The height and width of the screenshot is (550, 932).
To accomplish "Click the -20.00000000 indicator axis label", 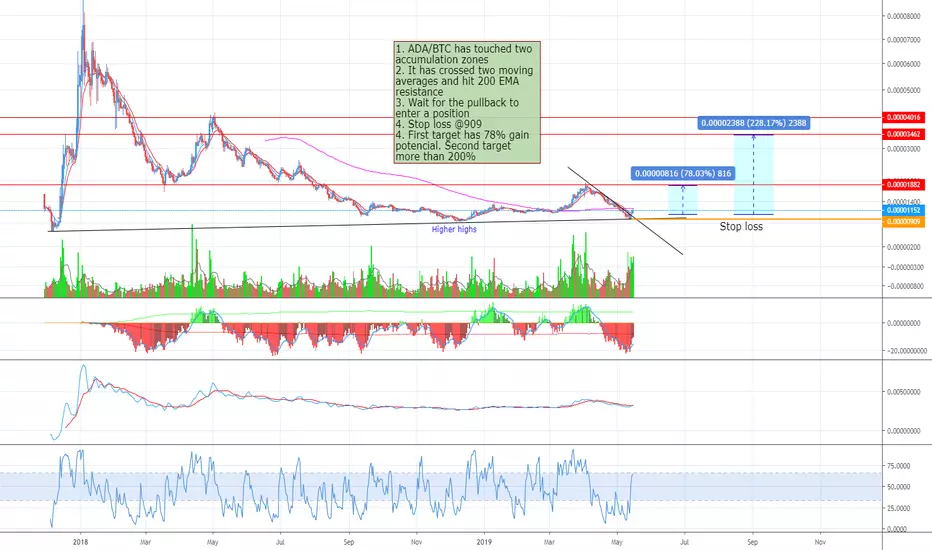I will tap(906, 351).
